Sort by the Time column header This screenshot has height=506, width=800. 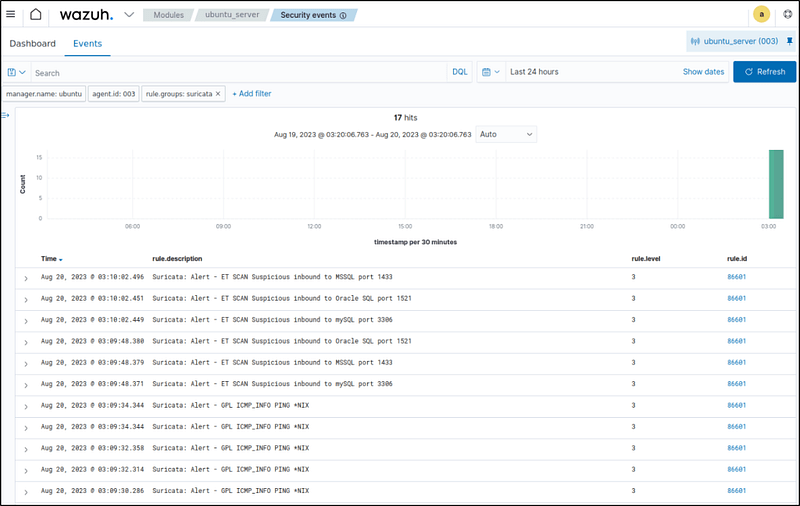52,258
